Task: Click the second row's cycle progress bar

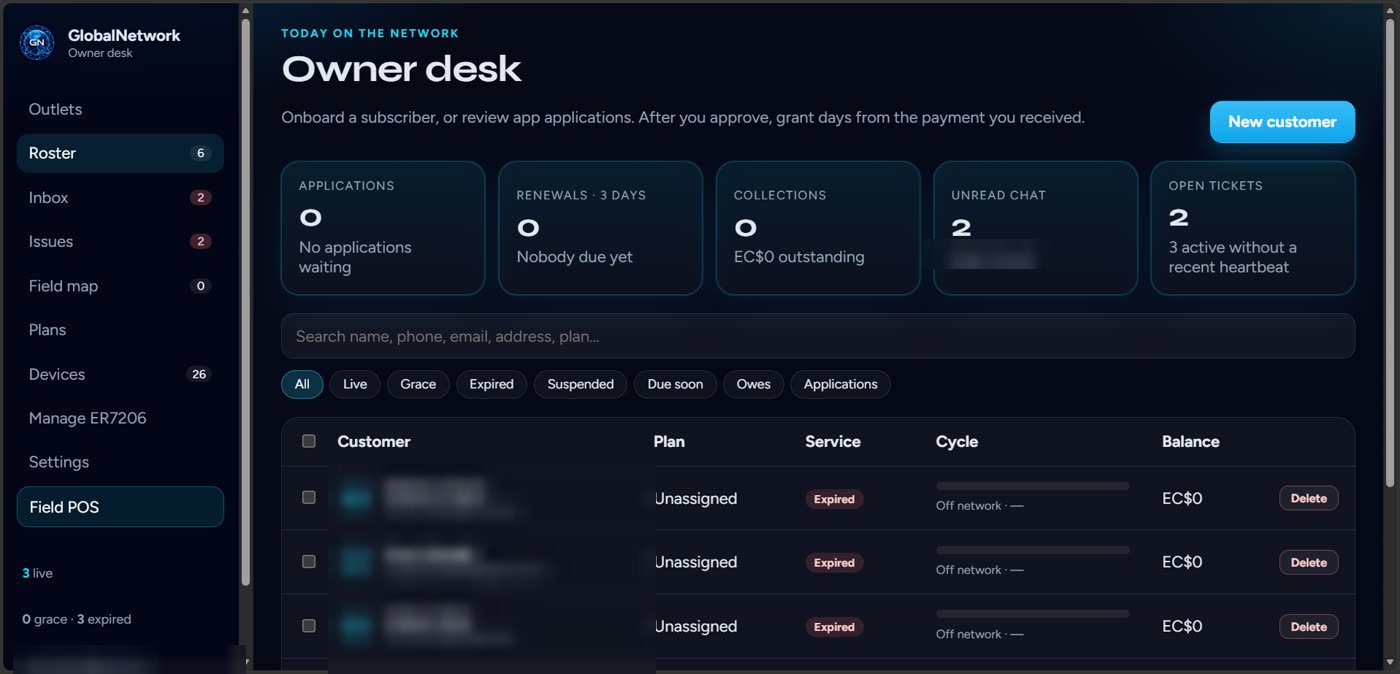Action: click(x=1033, y=550)
